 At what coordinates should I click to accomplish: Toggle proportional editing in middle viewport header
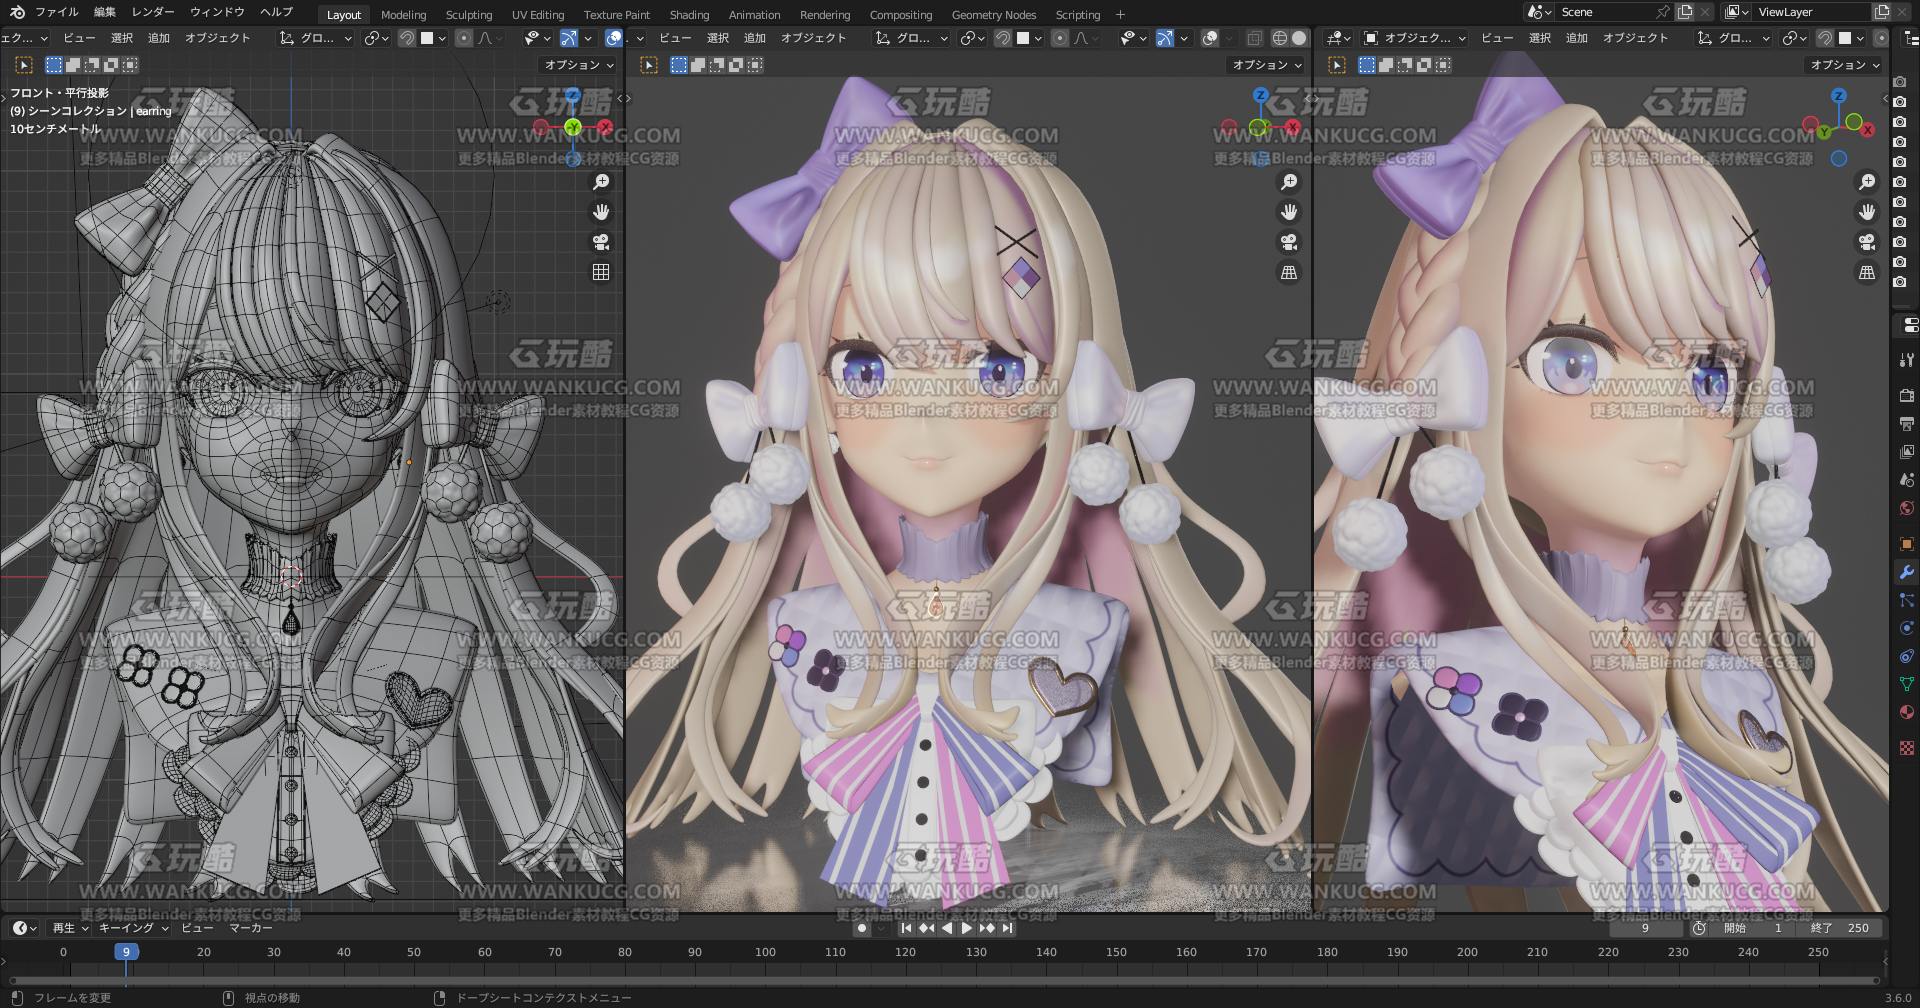1060,38
